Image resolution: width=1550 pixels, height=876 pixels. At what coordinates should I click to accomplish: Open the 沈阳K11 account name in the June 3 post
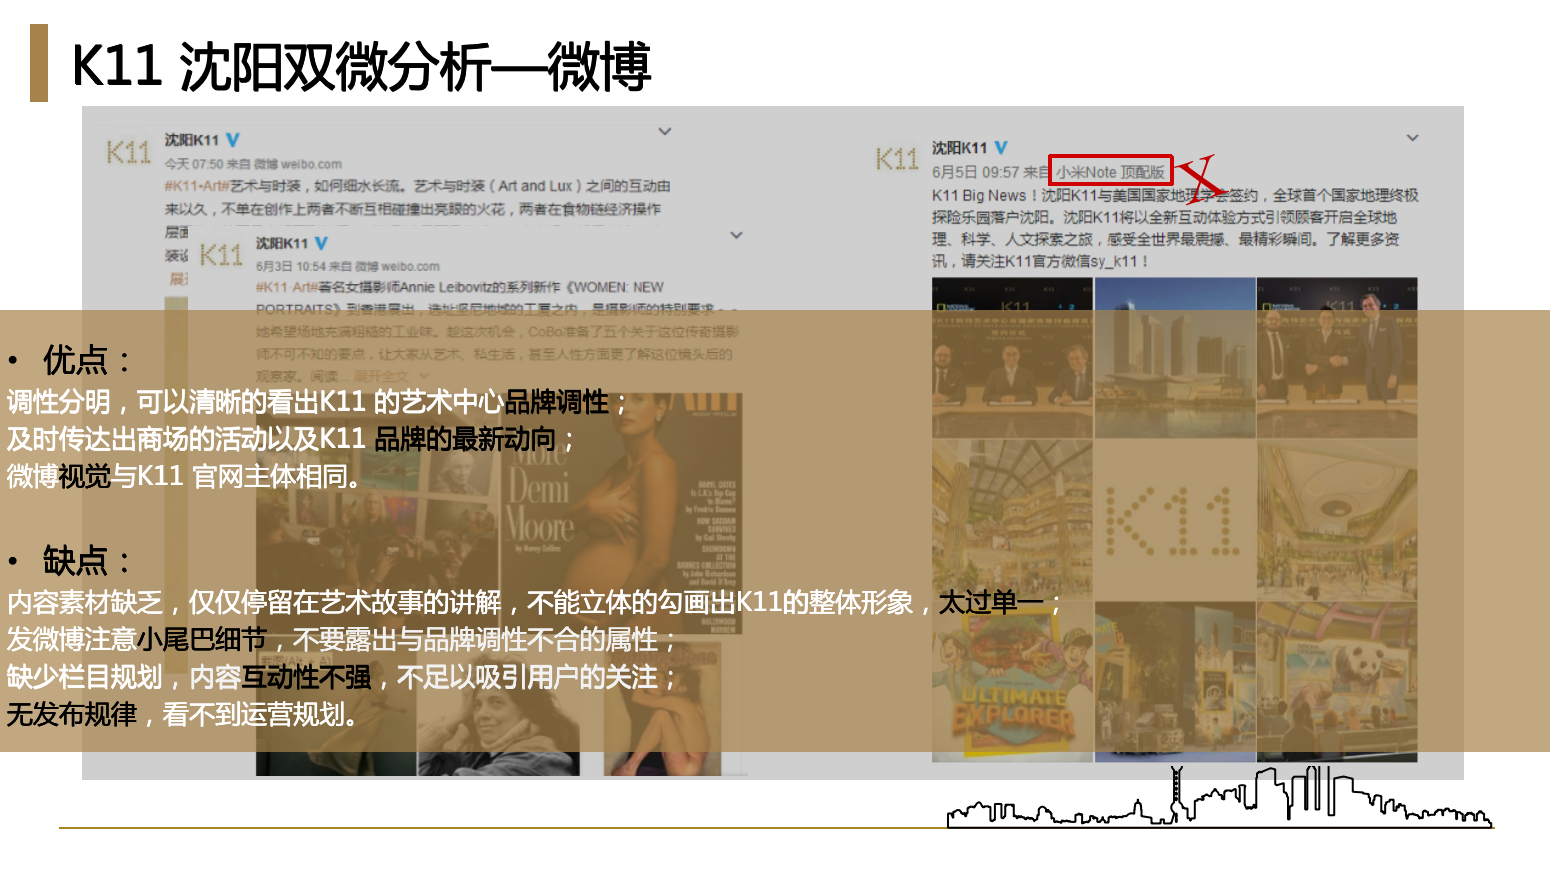coord(282,243)
